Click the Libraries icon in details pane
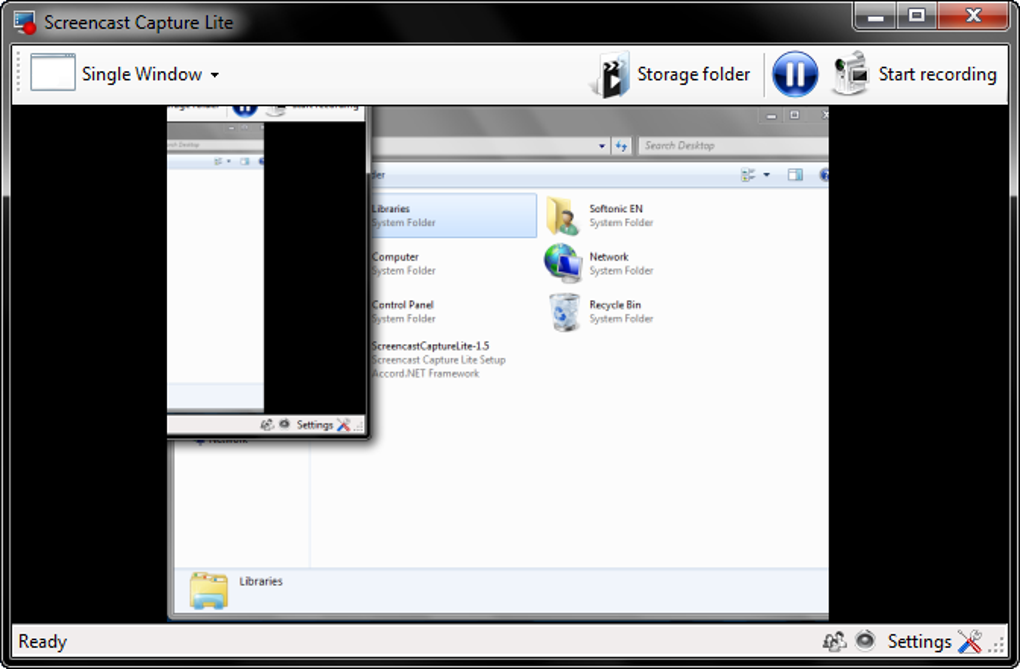This screenshot has height=669, width=1020. (207, 588)
